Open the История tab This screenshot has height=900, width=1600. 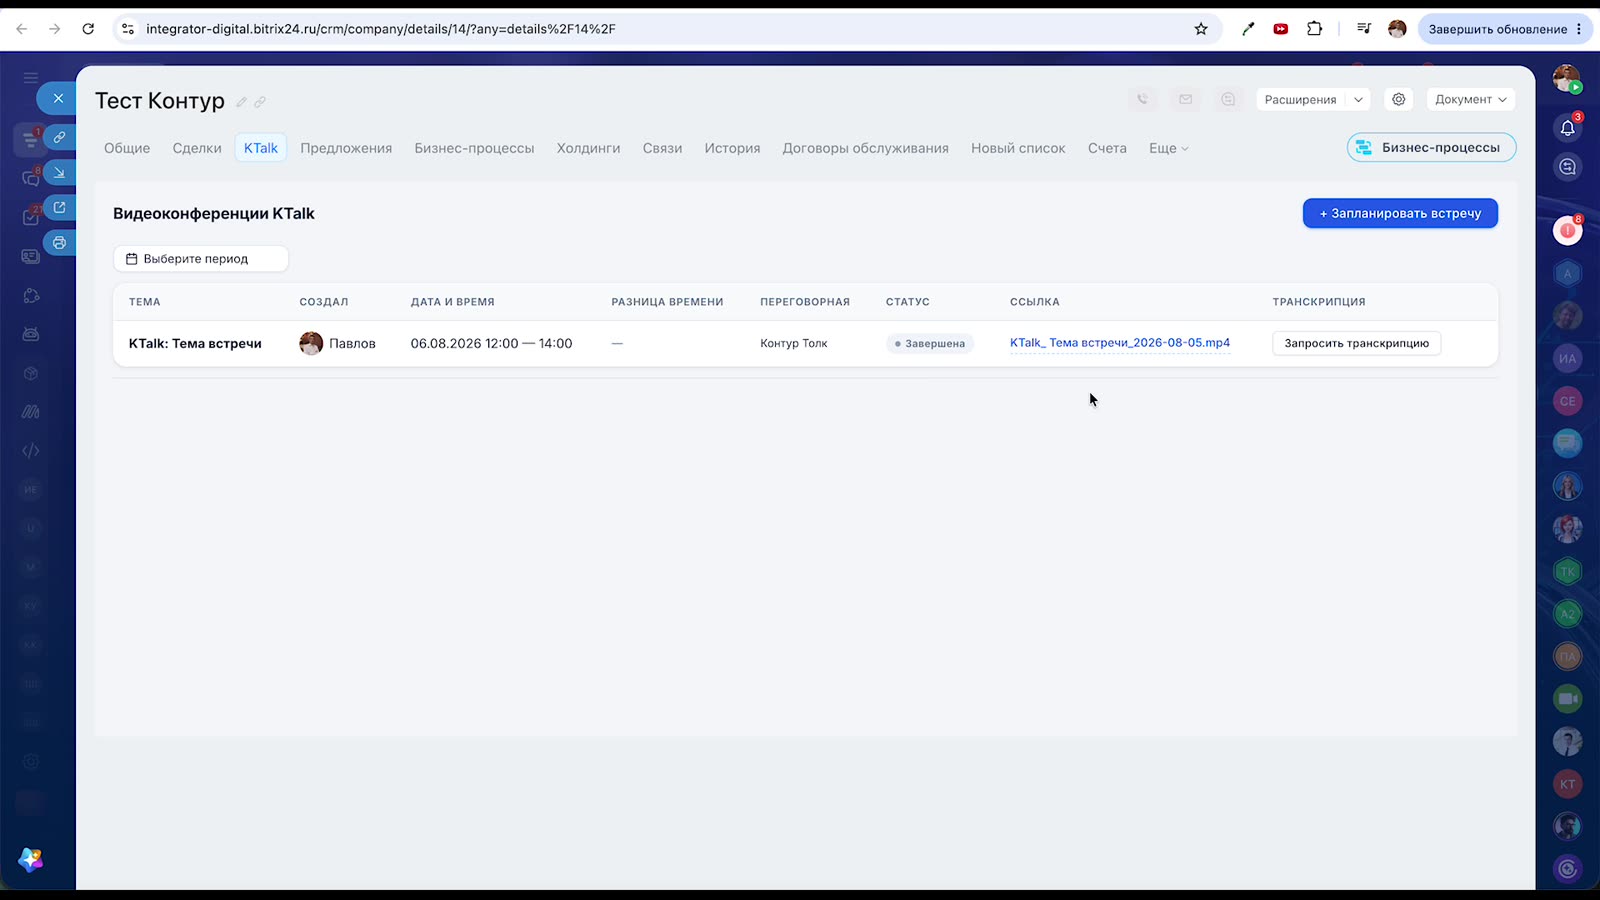732,148
